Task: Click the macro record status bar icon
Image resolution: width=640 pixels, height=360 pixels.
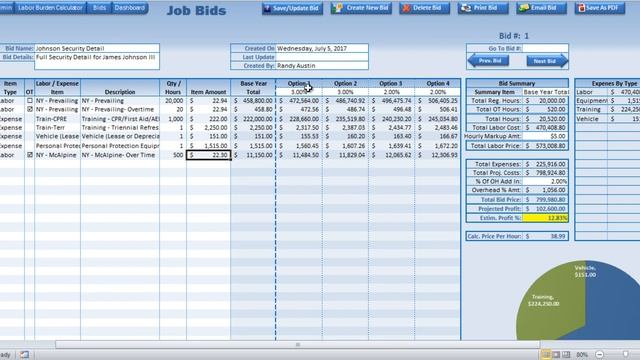Action: point(24,355)
